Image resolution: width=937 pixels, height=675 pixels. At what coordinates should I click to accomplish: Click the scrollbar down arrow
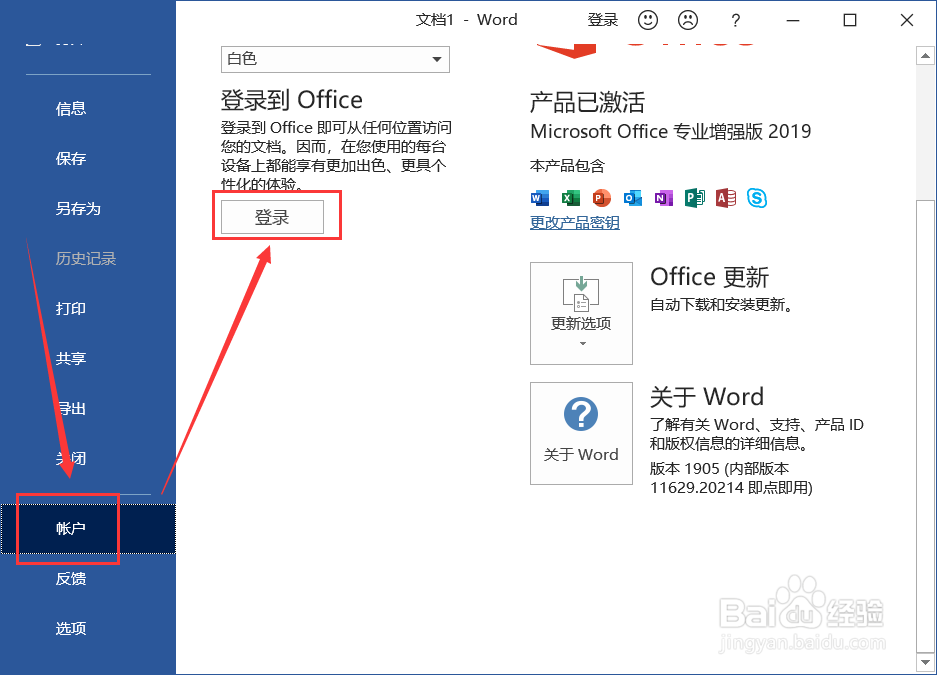925,662
